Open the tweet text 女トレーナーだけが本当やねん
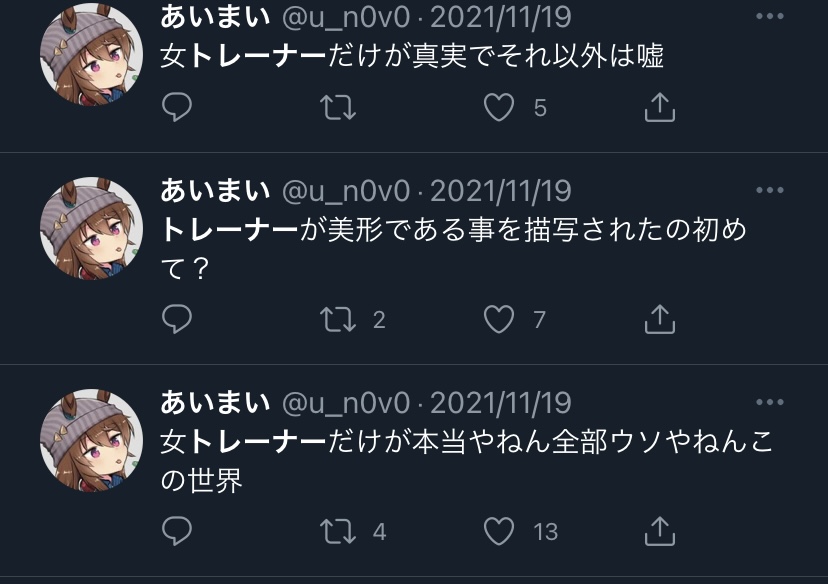The image size is (828, 584). pos(355,441)
